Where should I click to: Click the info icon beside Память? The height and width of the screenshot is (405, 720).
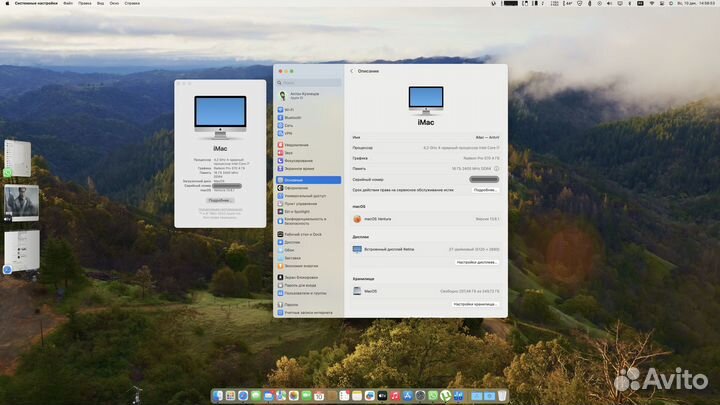[x=496, y=169]
